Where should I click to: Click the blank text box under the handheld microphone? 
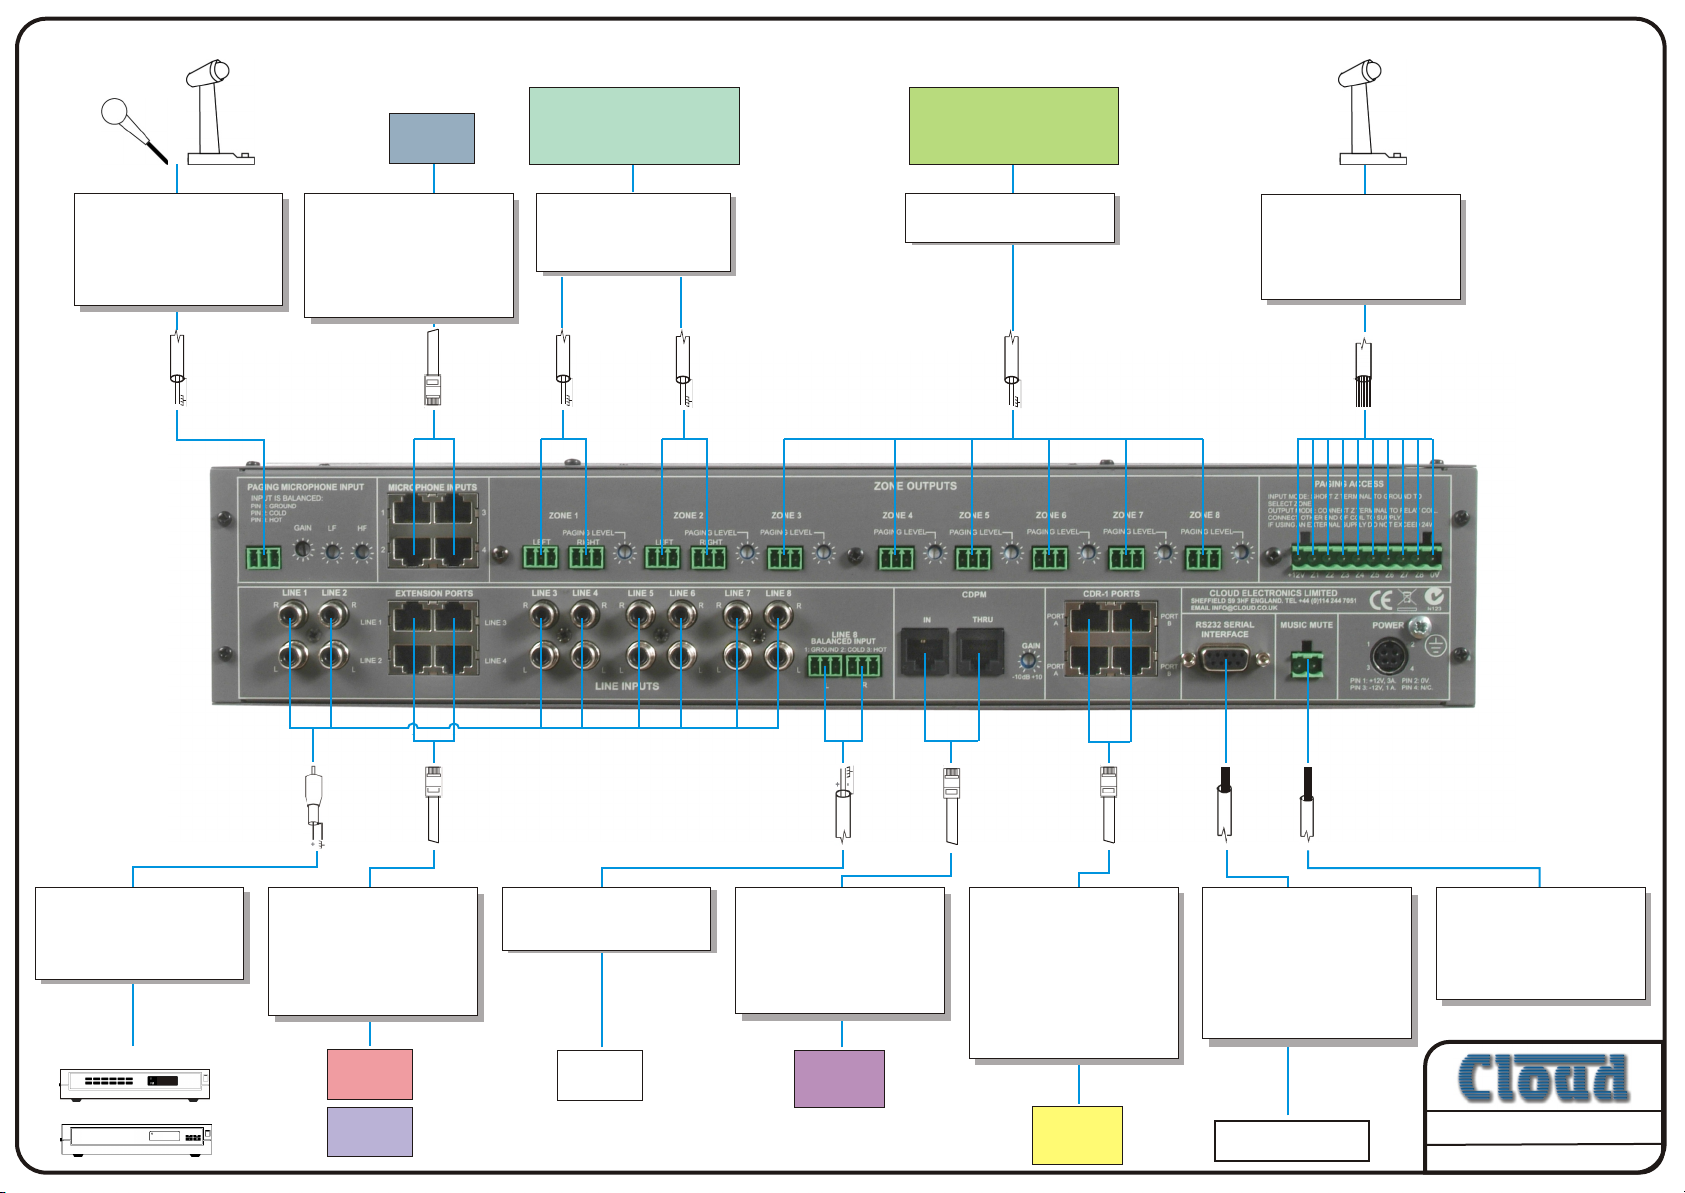pyautogui.click(x=179, y=250)
